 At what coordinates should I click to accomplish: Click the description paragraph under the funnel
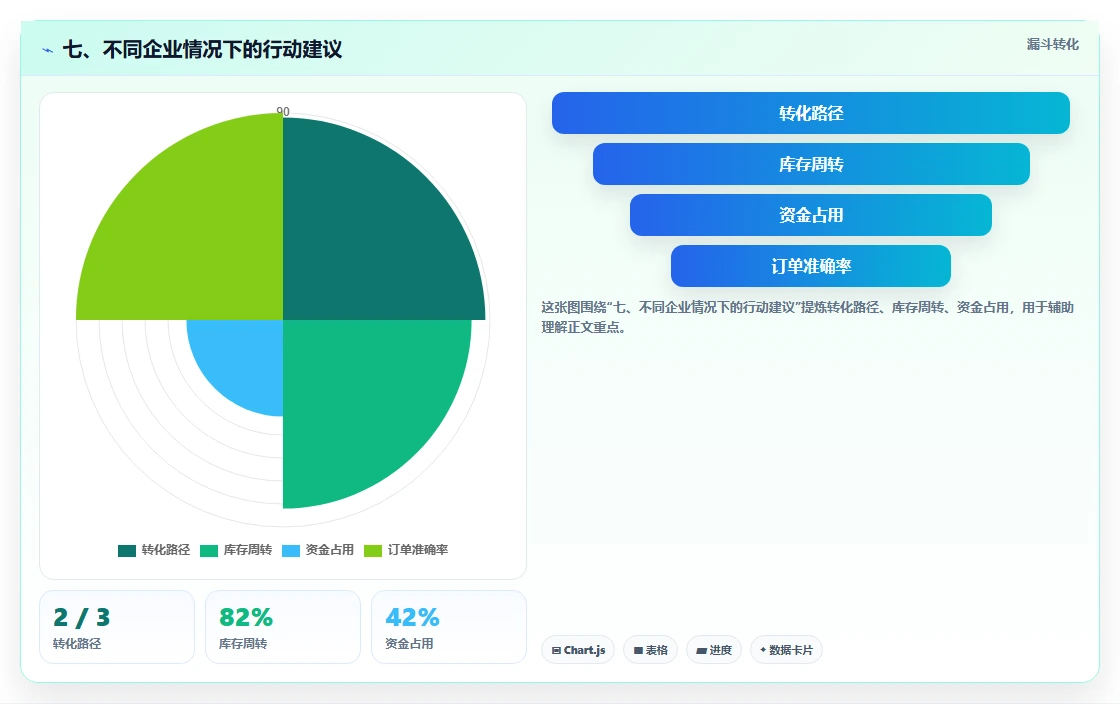pos(807,317)
